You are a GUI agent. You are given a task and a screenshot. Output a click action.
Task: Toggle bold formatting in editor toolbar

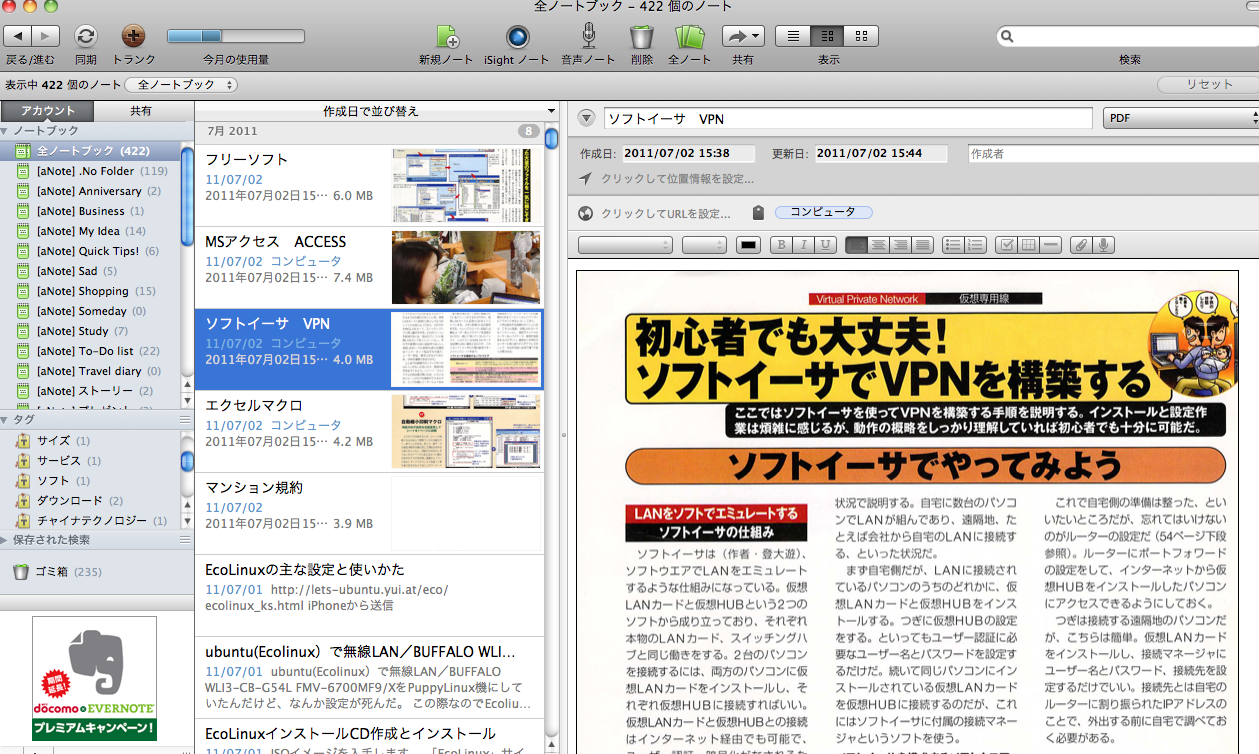(x=781, y=245)
